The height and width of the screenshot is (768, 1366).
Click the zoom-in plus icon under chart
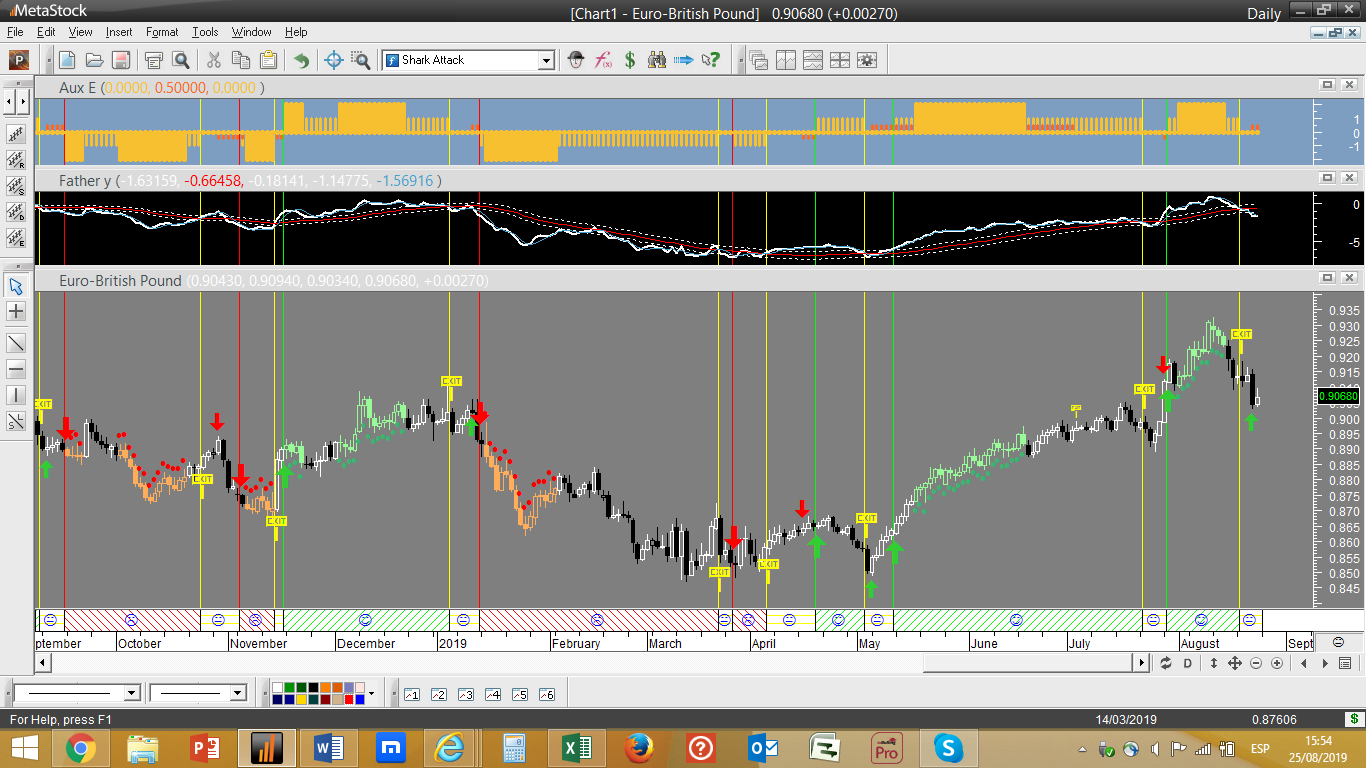tap(1277, 663)
